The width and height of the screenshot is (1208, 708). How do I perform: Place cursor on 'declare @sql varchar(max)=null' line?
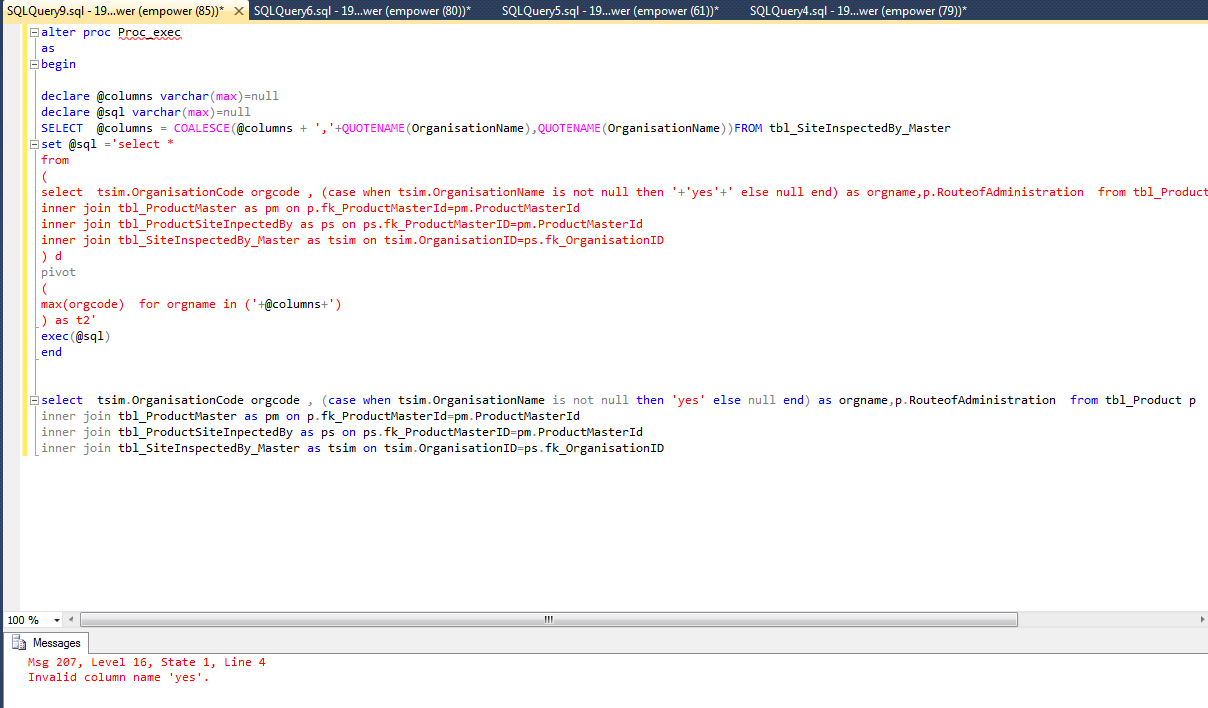click(x=146, y=112)
